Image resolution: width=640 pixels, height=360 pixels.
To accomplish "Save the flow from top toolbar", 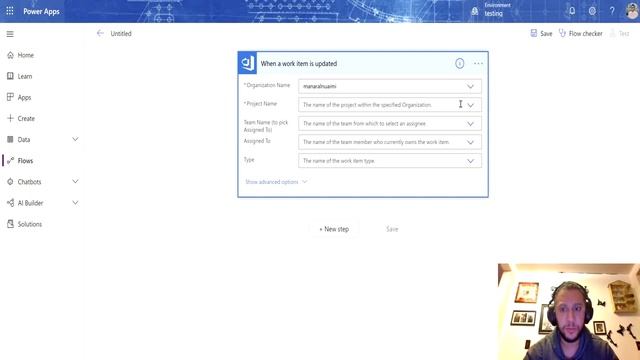I will (541, 33).
